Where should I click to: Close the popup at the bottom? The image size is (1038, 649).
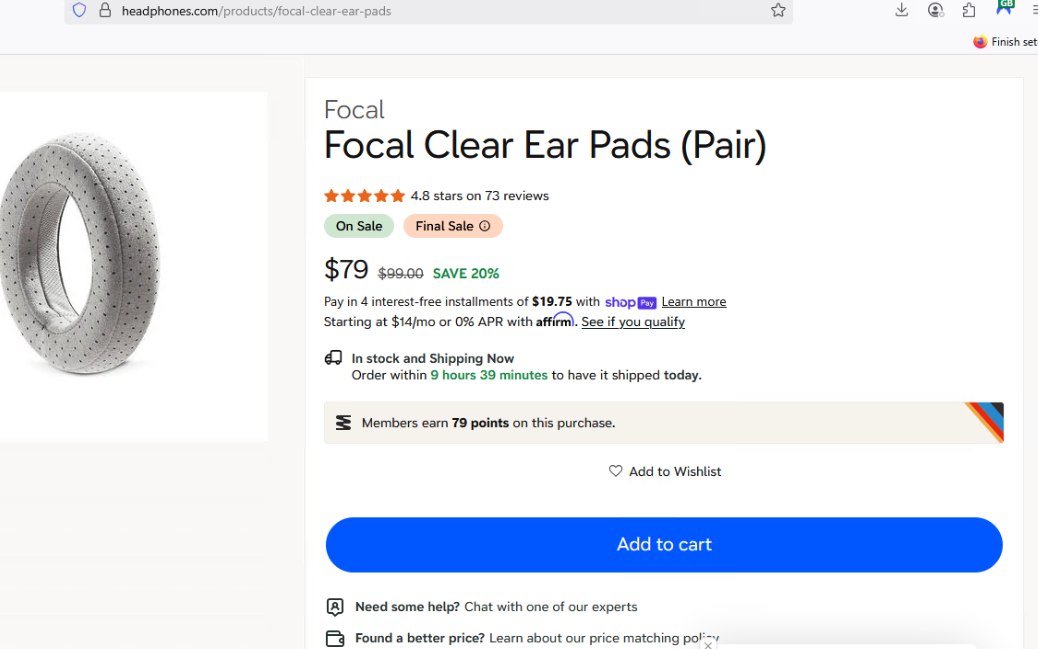click(x=708, y=645)
